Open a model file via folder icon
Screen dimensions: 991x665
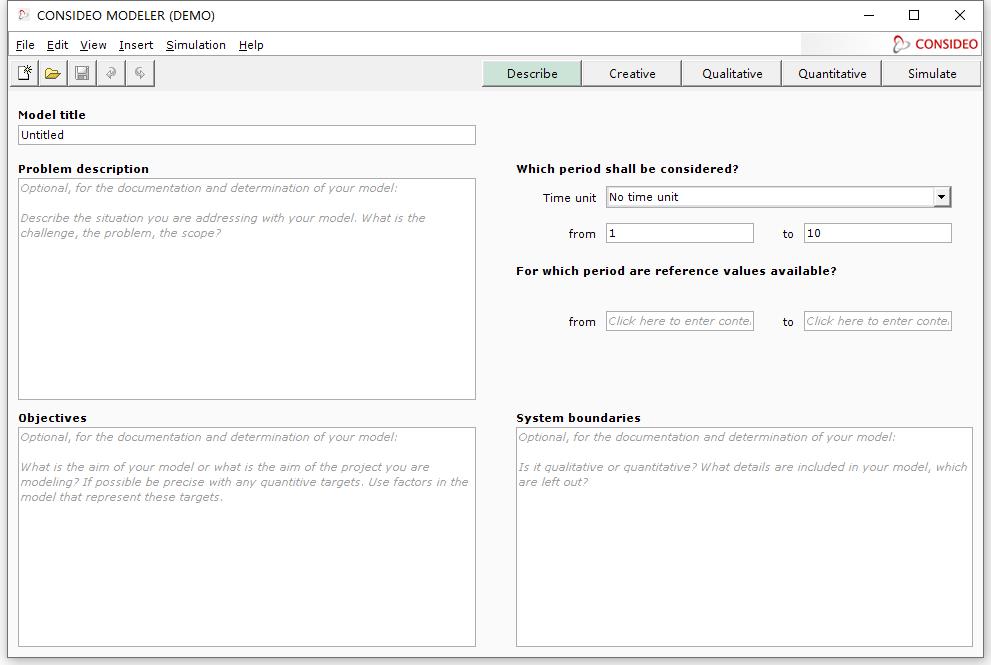(53, 73)
